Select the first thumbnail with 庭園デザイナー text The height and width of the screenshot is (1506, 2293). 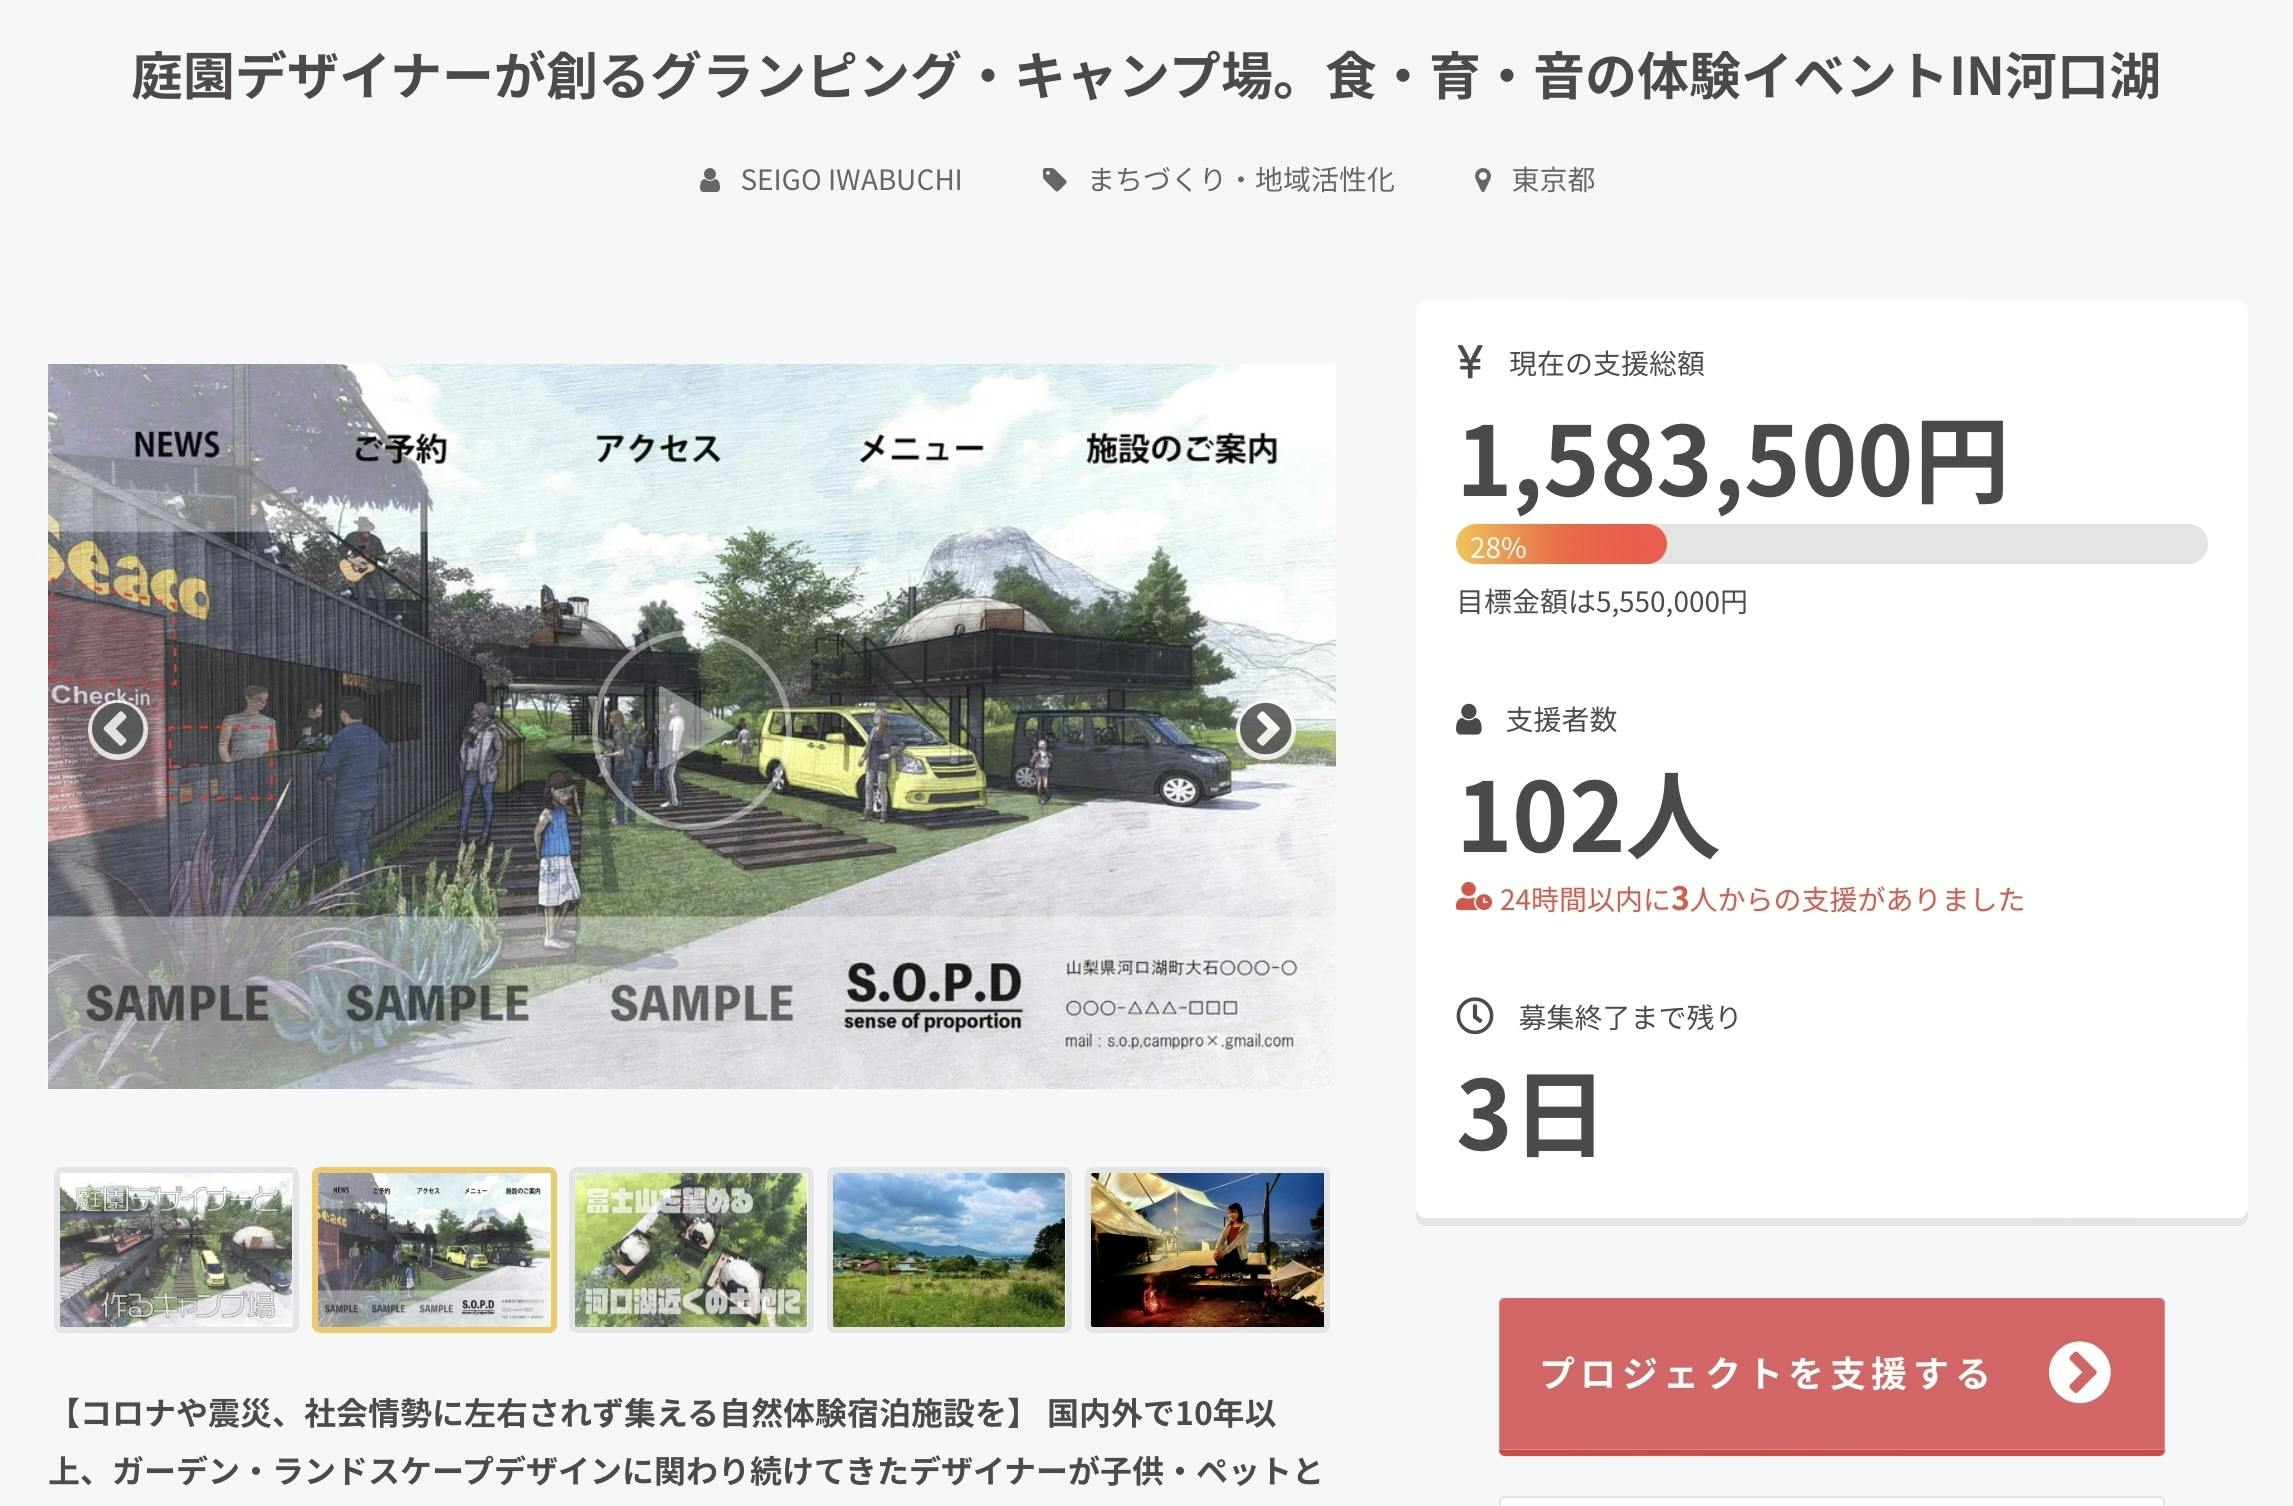coord(176,1249)
